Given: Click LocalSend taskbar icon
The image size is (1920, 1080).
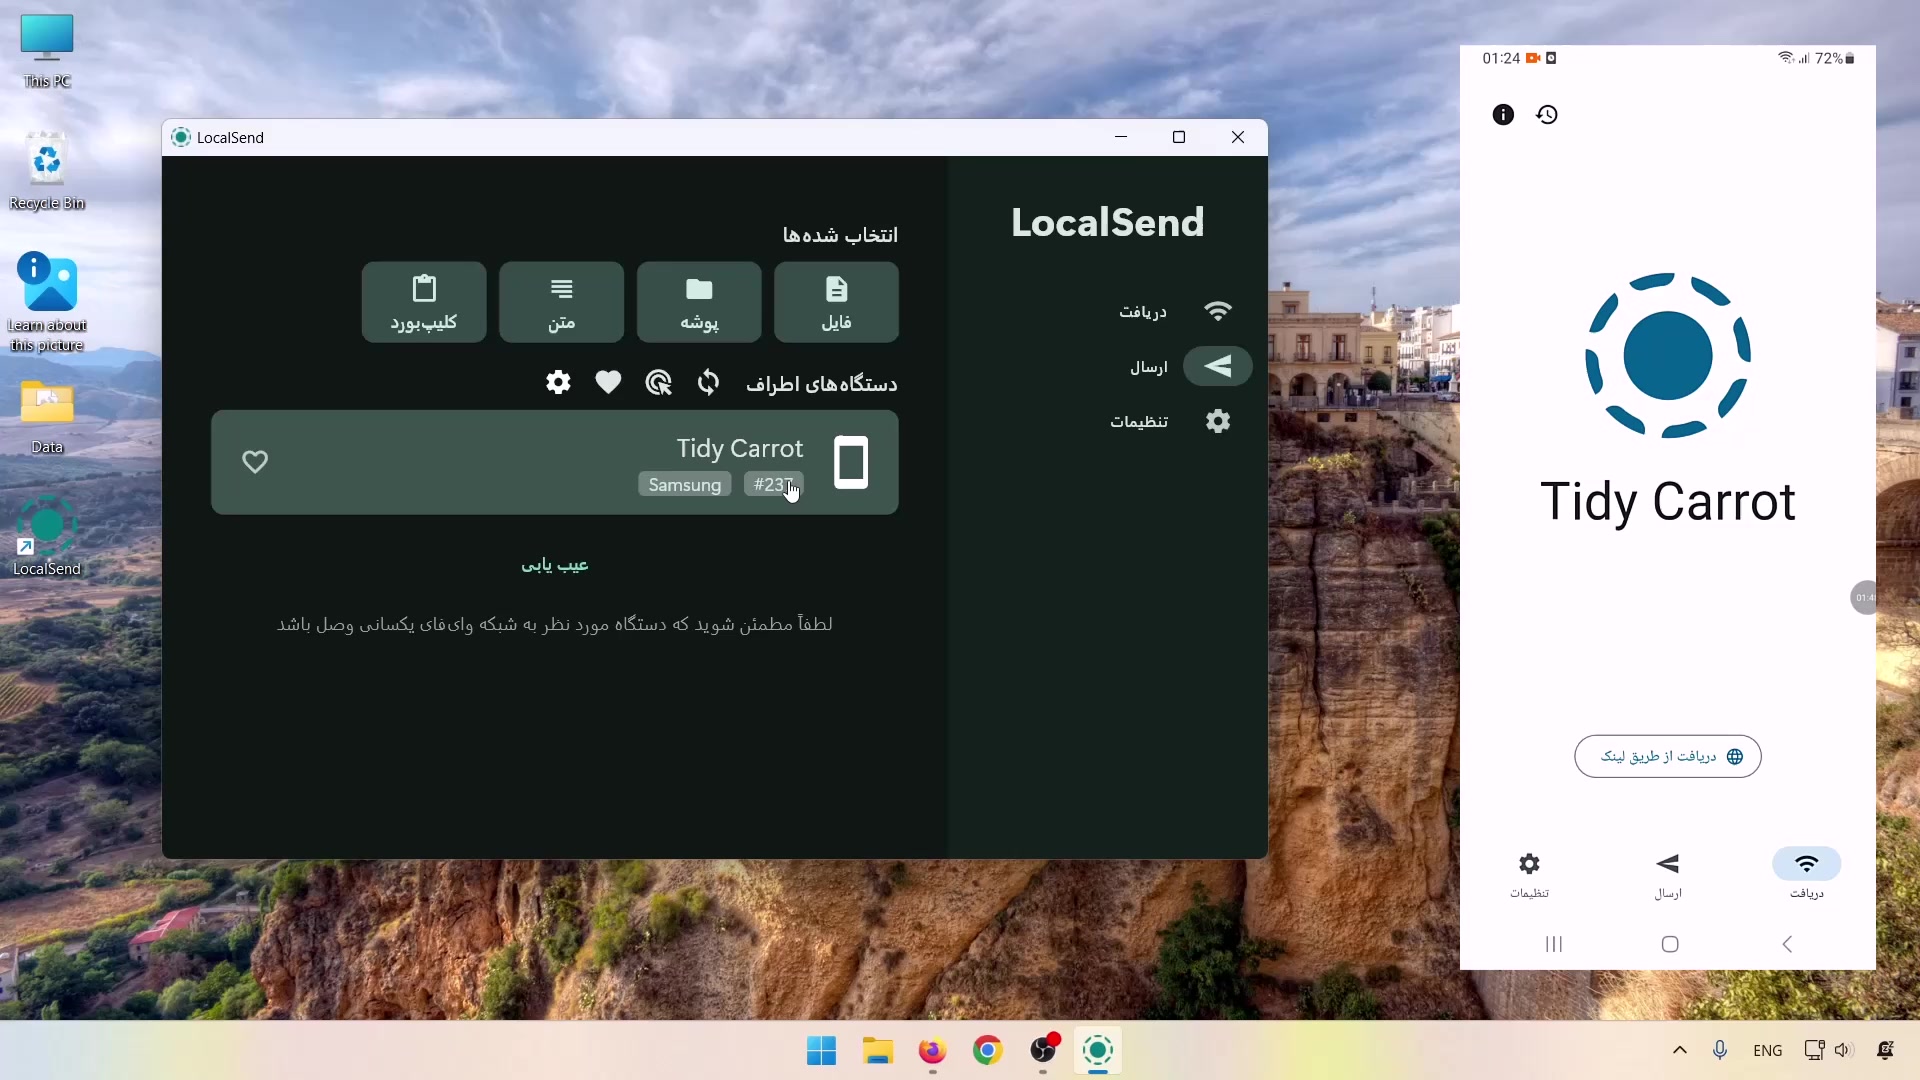Looking at the screenshot, I should pyautogui.click(x=1098, y=1051).
